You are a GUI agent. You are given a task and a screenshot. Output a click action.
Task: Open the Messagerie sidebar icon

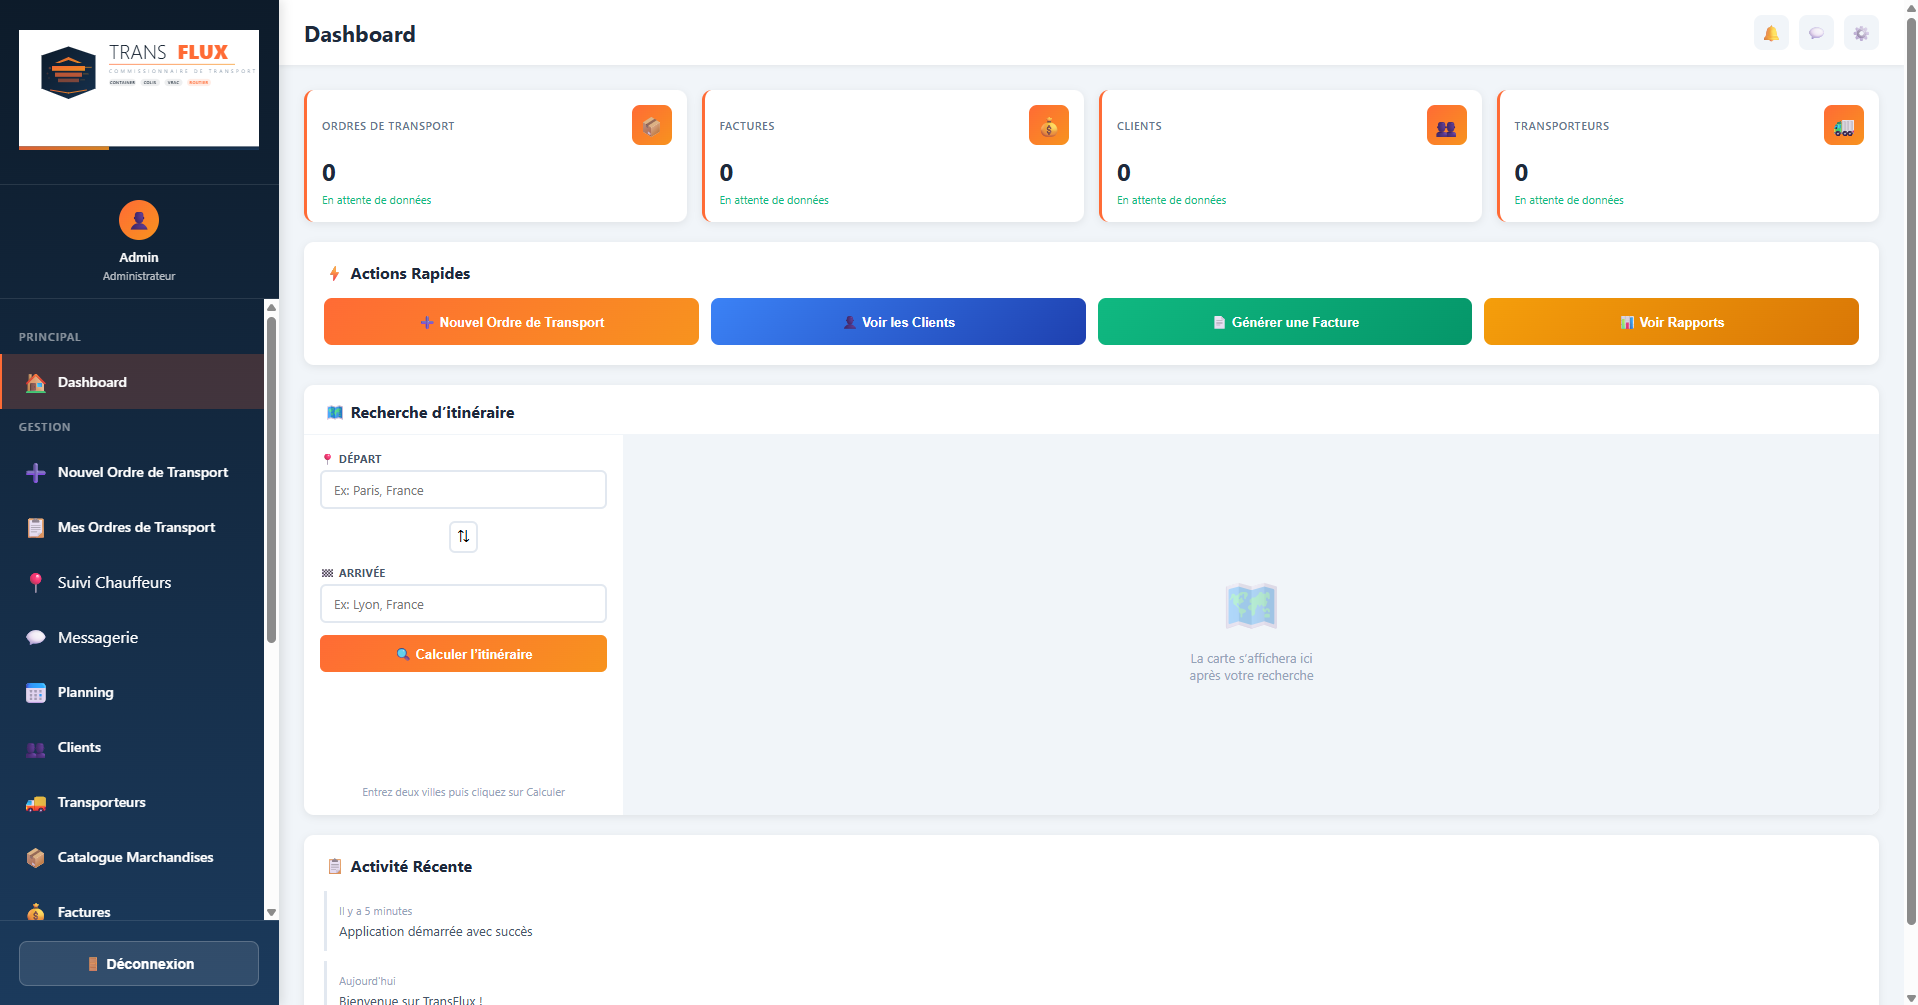pos(36,637)
